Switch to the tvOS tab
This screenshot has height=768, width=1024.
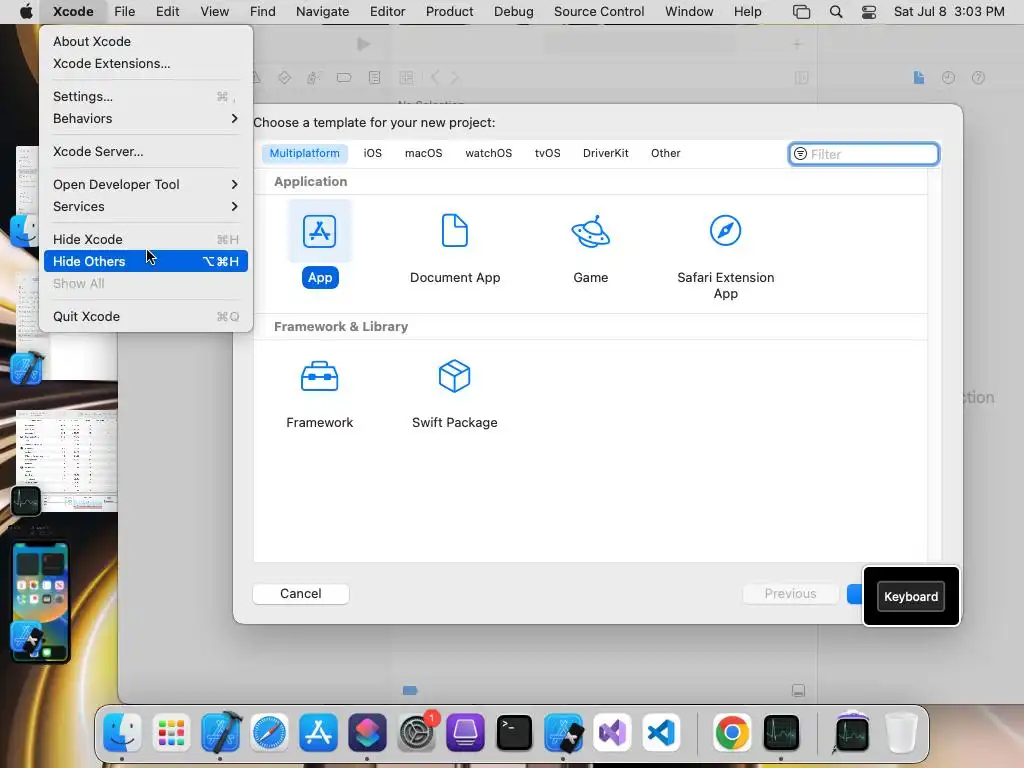tap(547, 153)
